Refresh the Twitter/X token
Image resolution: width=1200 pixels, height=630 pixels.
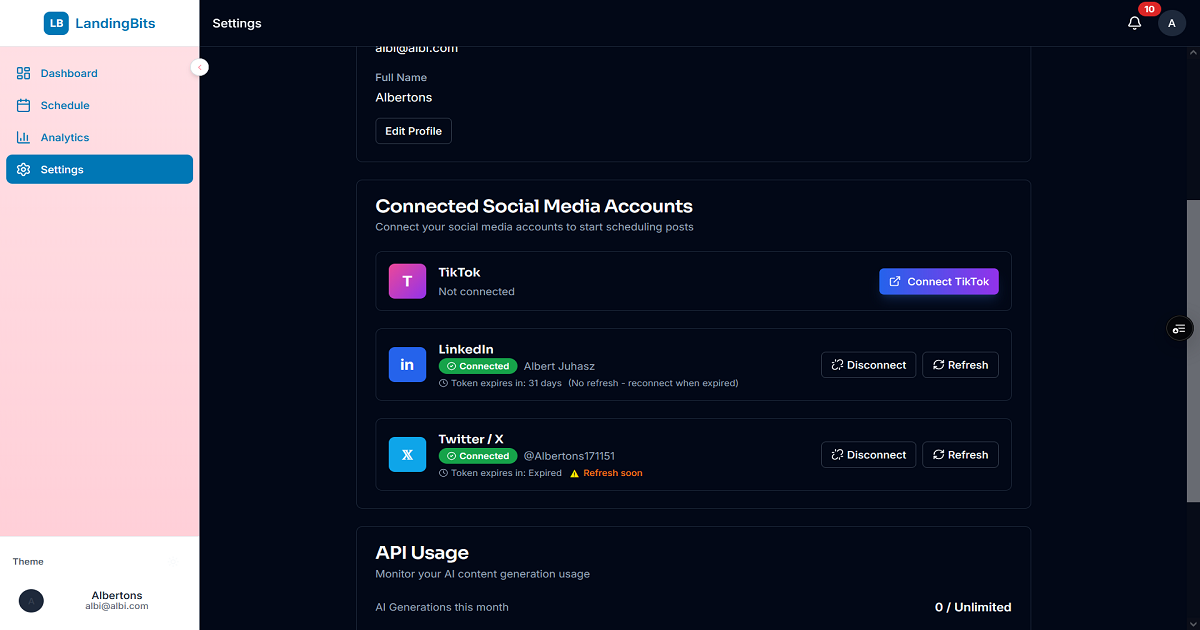(960, 454)
